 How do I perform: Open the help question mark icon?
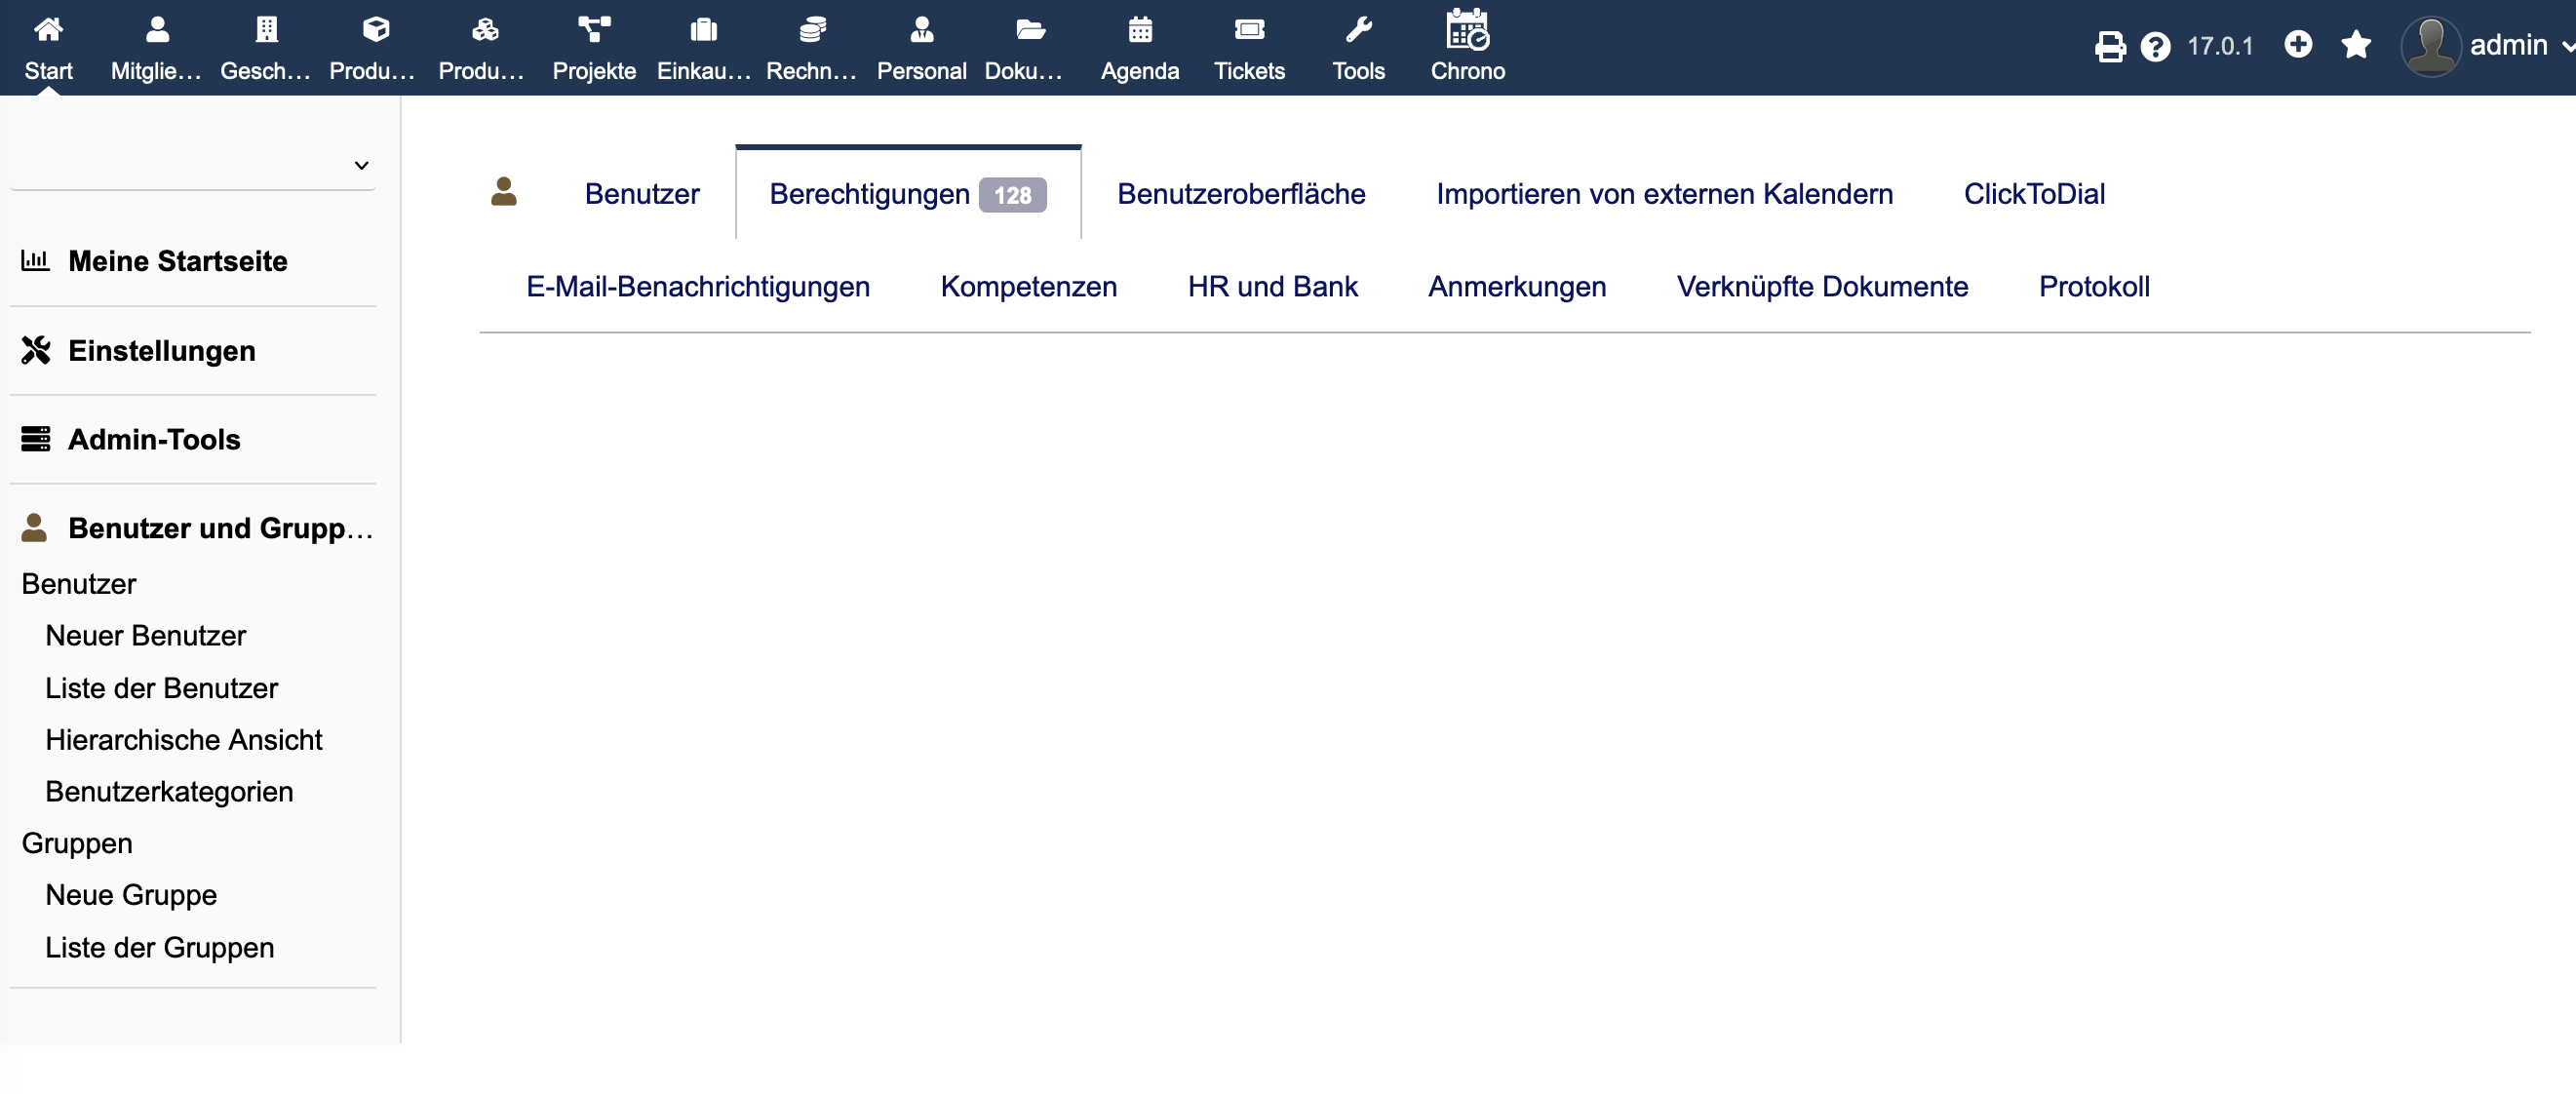(2155, 46)
